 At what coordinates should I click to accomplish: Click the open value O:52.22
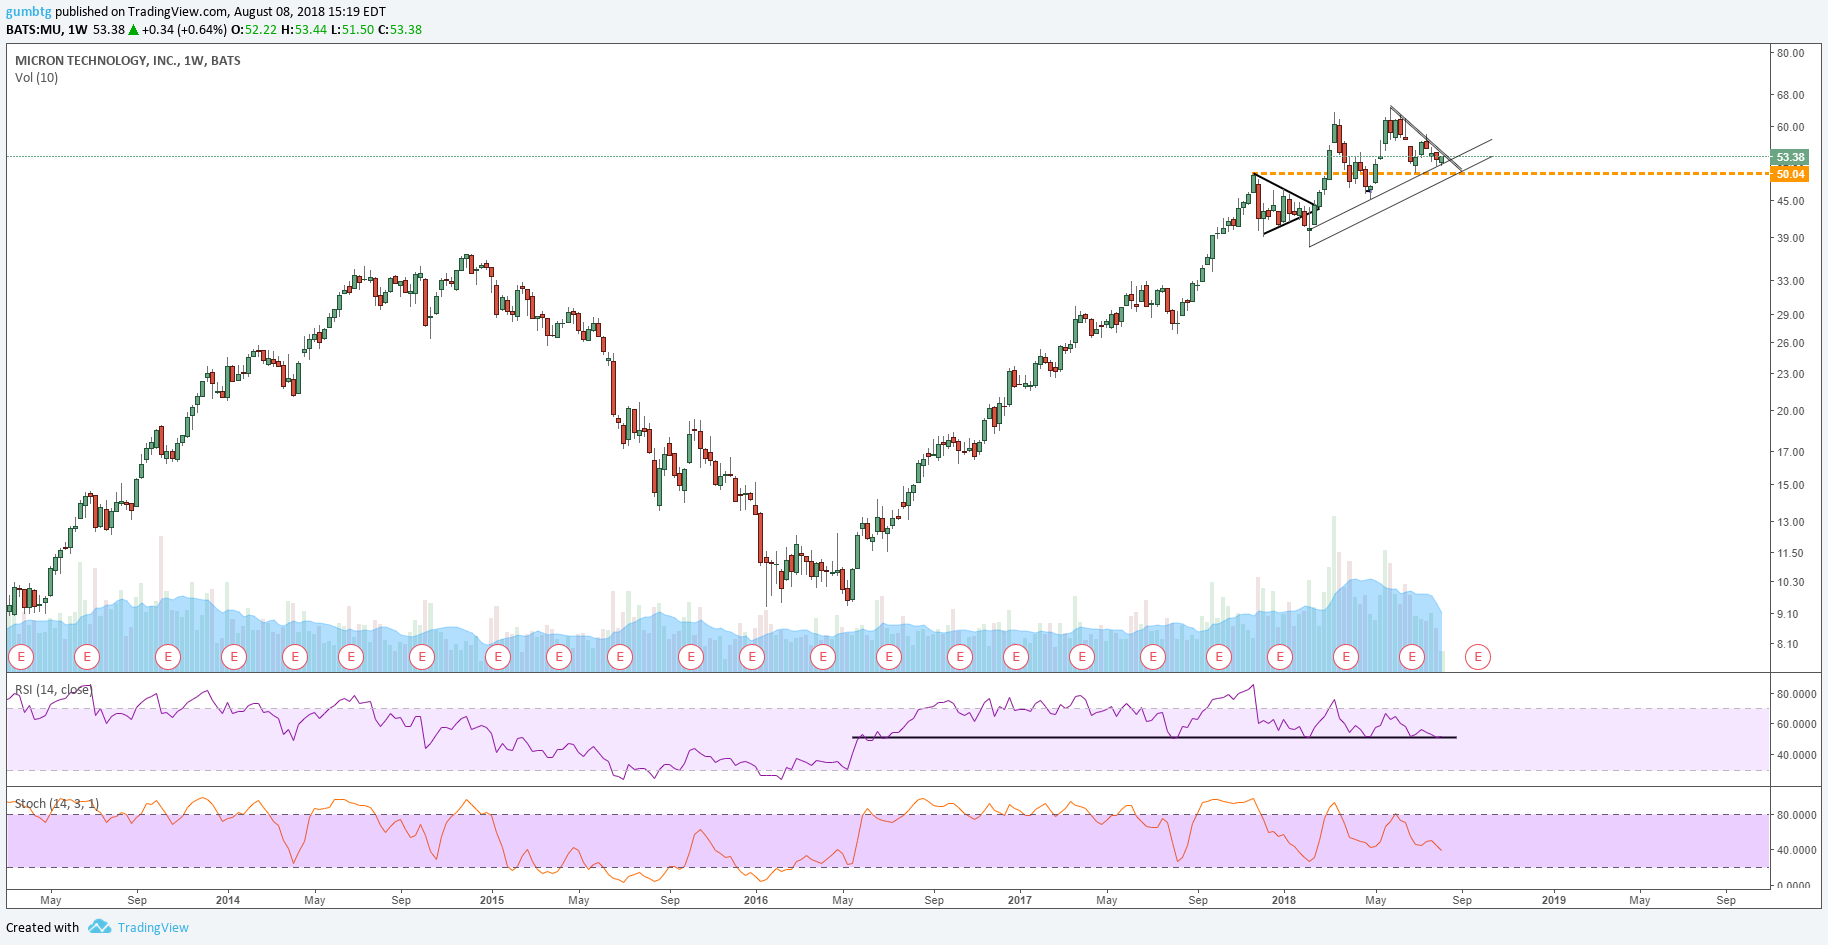[254, 30]
